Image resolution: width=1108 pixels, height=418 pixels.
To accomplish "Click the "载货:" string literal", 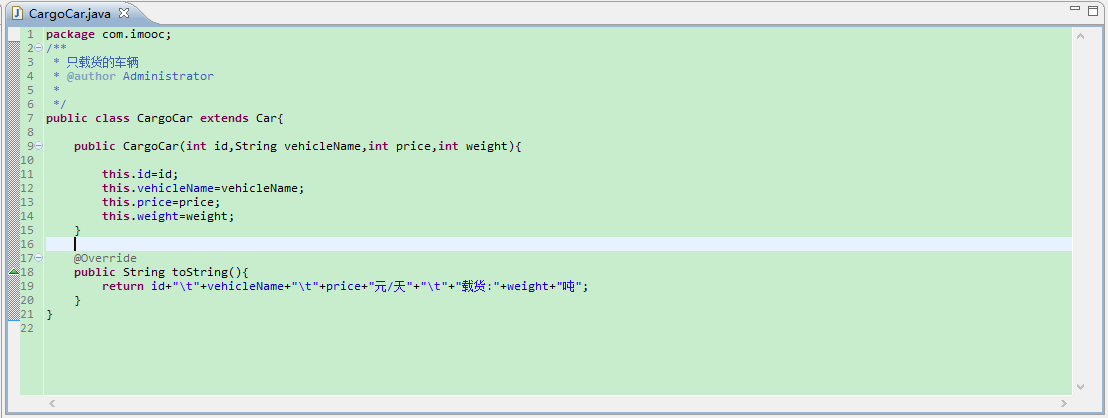I will 479,286.
